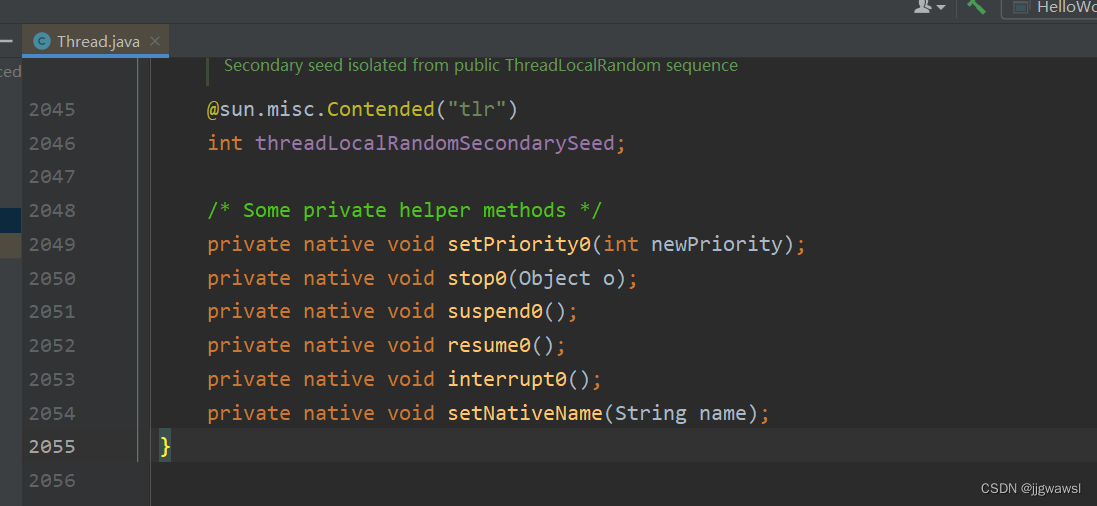Image resolution: width=1097 pixels, height=506 pixels.
Task: Select the Thread.java editor tab
Action: pos(96,41)
